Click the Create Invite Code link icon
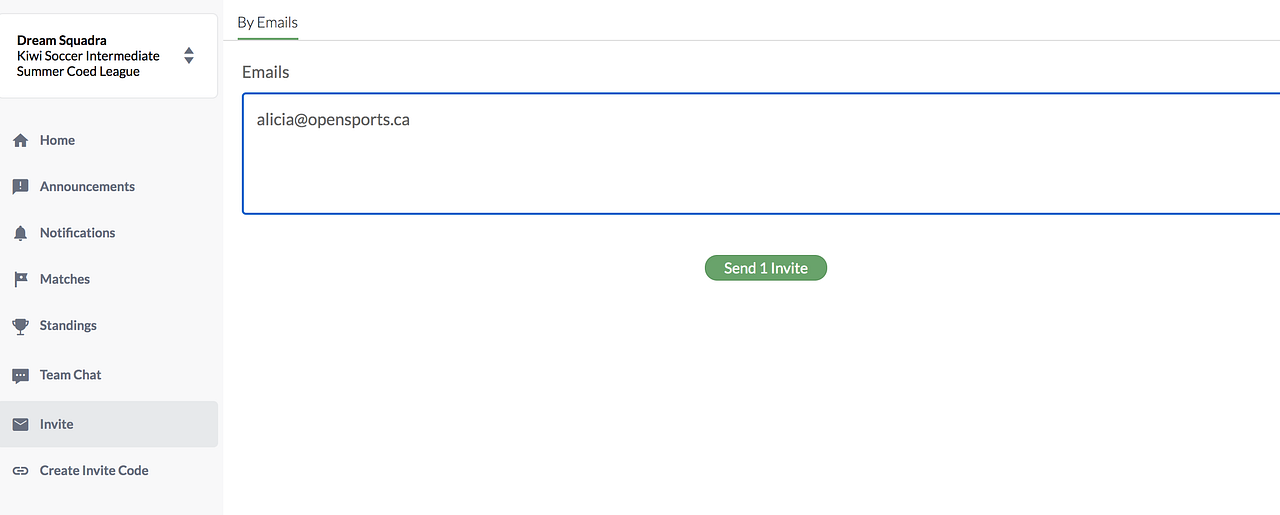The image size is (1280, 515). click(x=20, y=471)
